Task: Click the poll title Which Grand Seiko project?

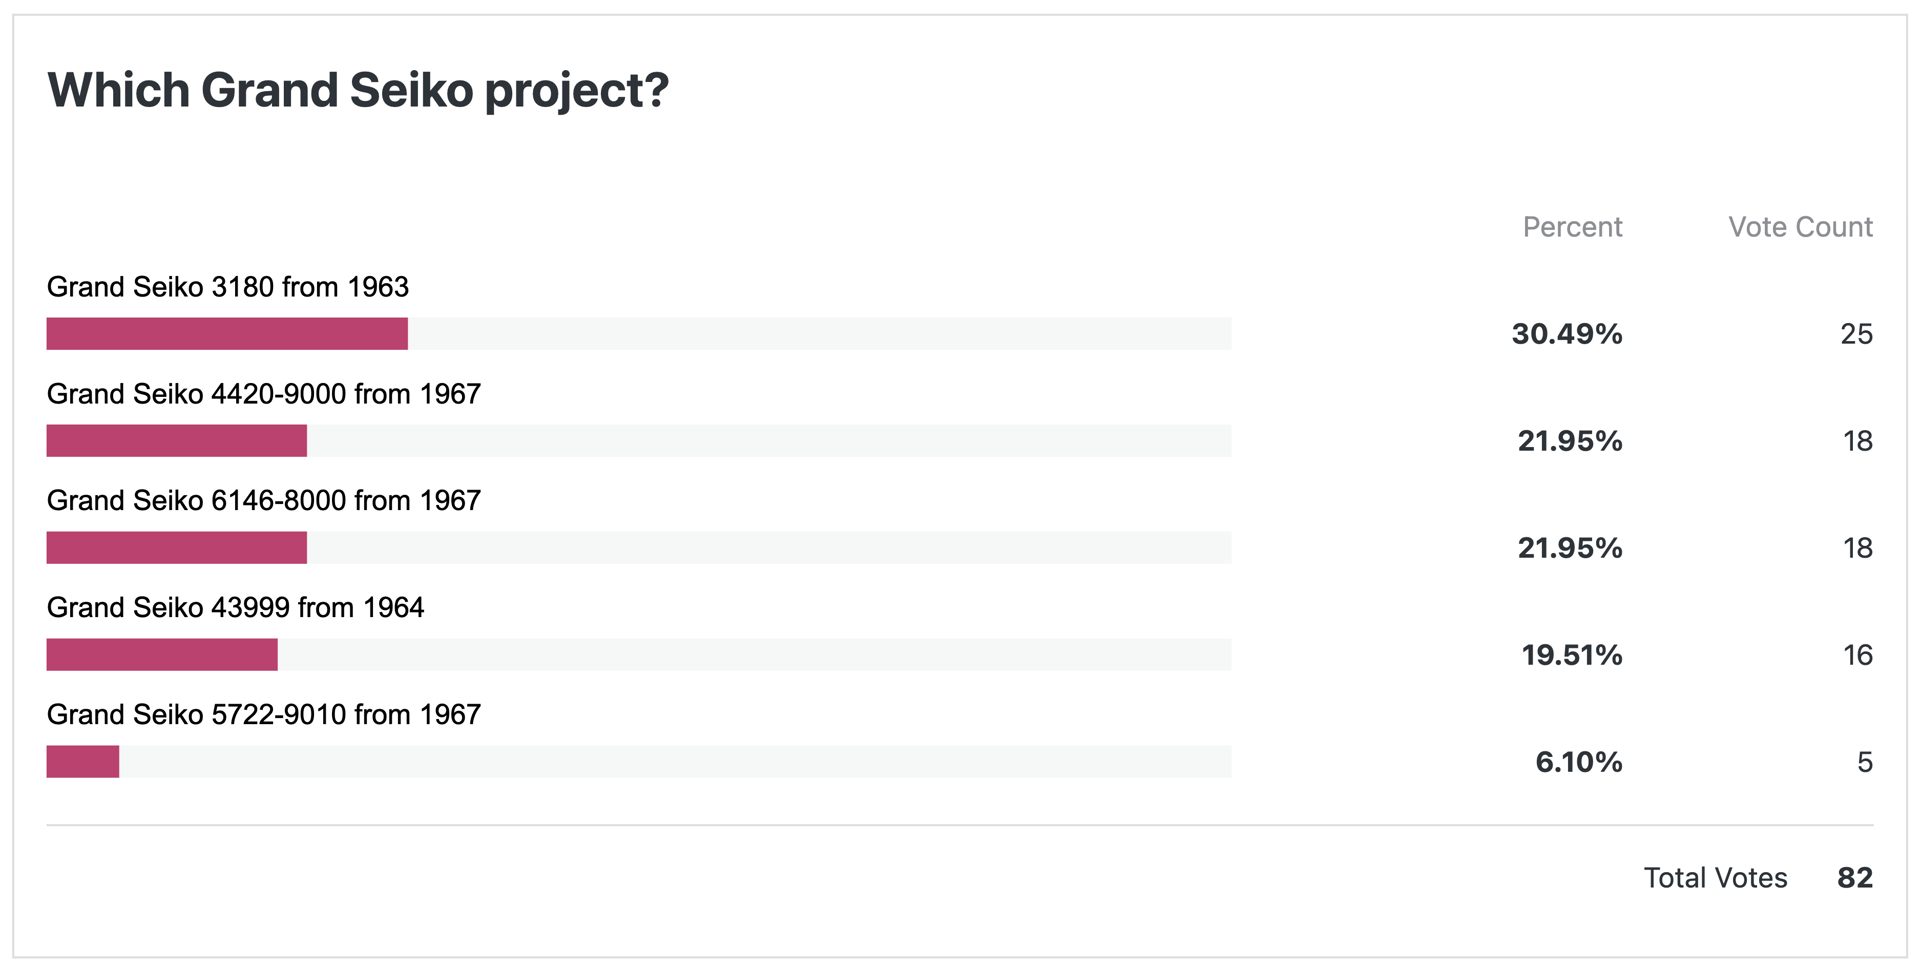Action: pyautogui.click(x=358, y=90)
